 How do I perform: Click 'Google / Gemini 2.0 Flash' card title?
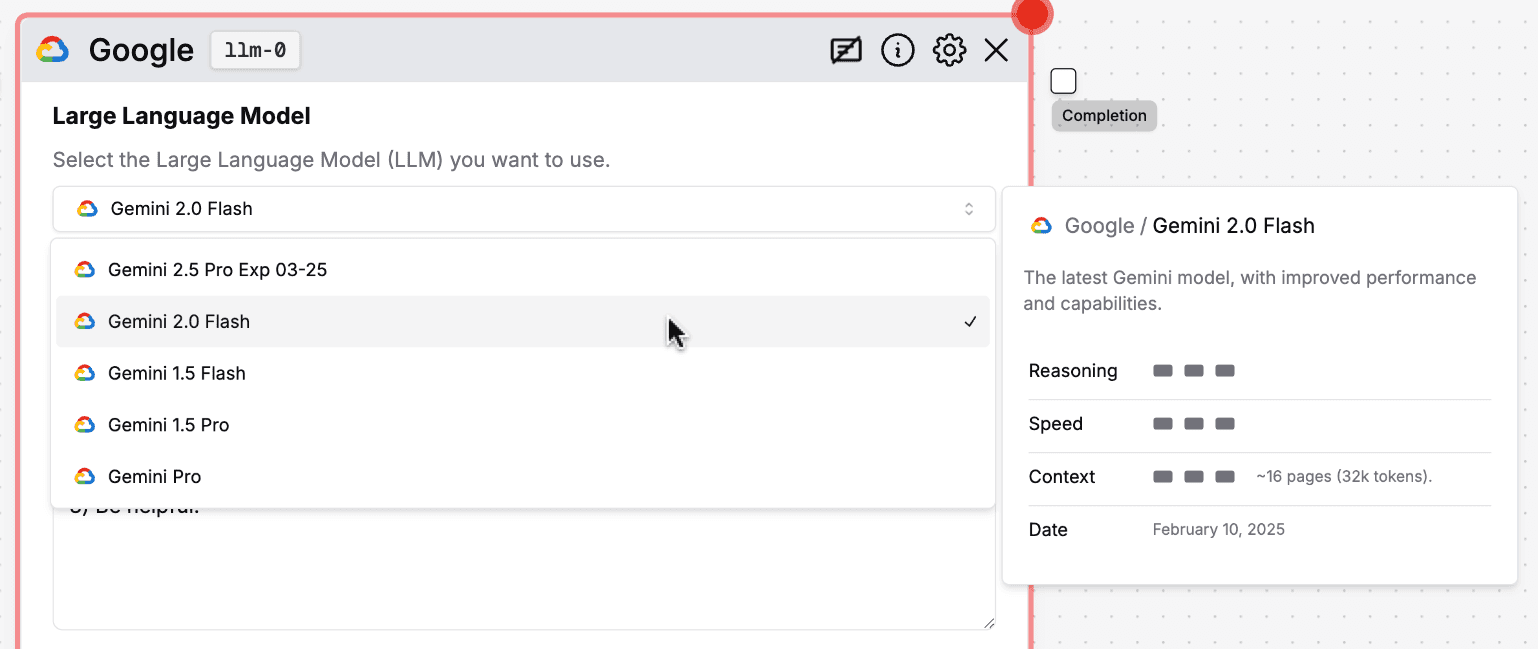click(x=1190, y=226)
